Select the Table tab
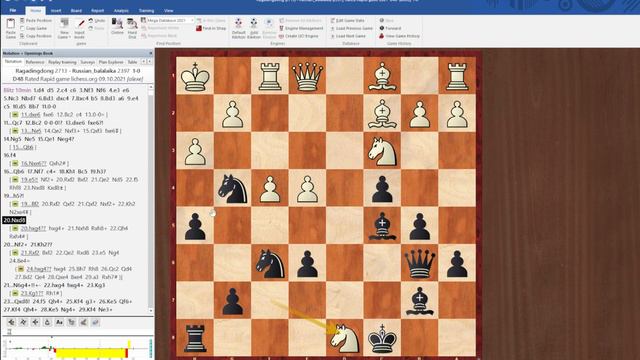The height and width of the screenshot is (360, 640). click(132, 62)
